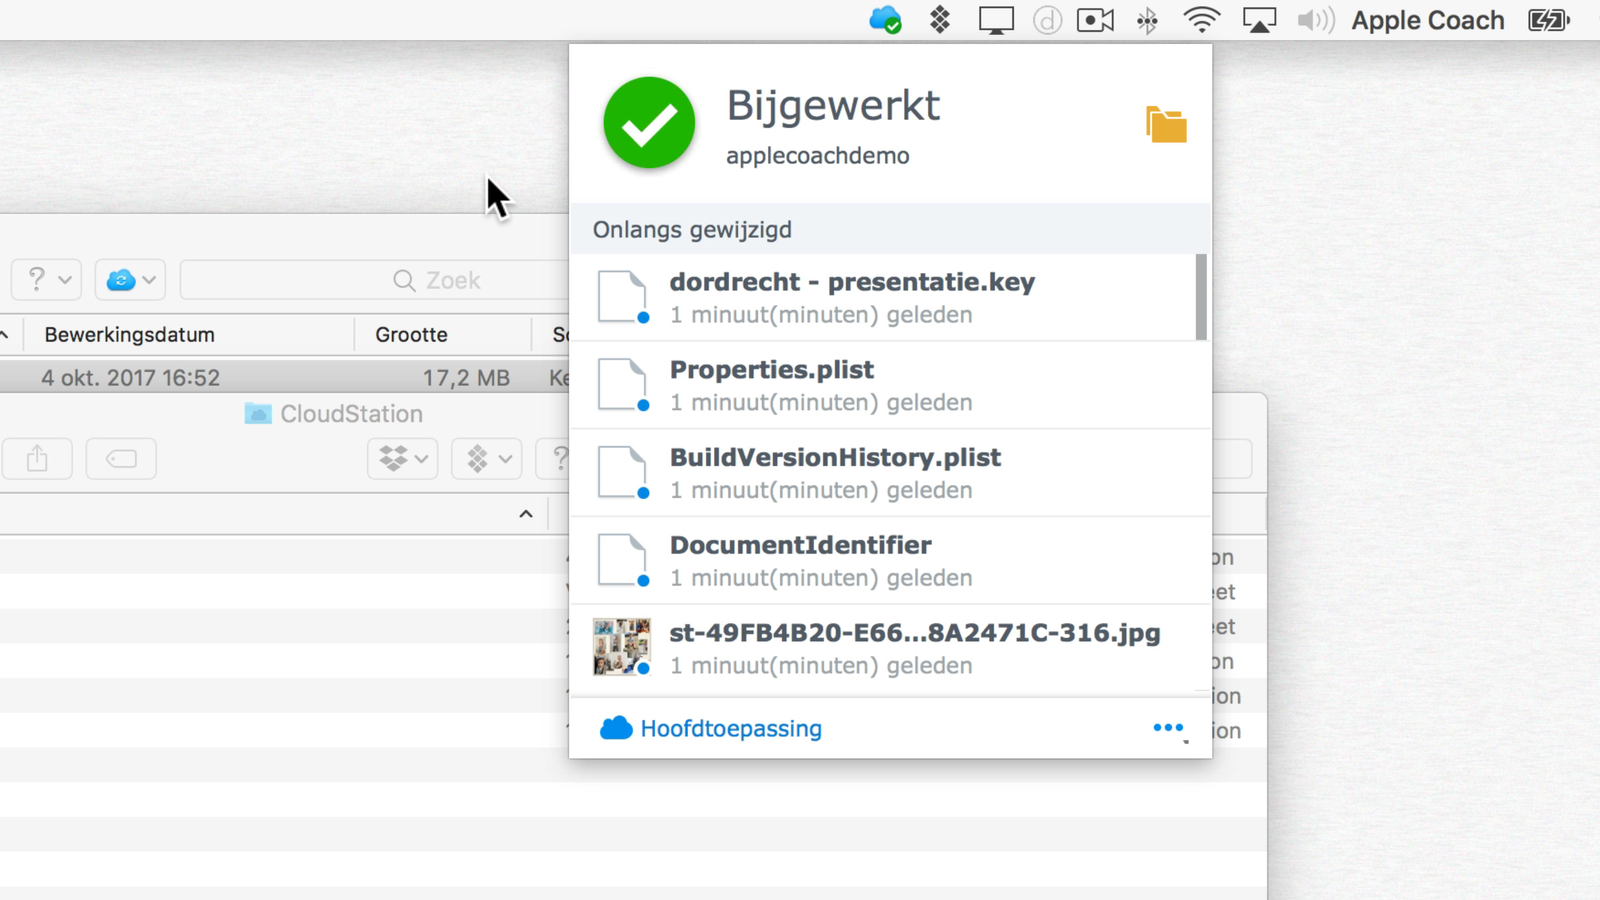The width and height of the screenshot is (1600, 900).
Task: Open the Cloud Station sync dropdown in Finder toolbar
Action: (x=131, y=280)
